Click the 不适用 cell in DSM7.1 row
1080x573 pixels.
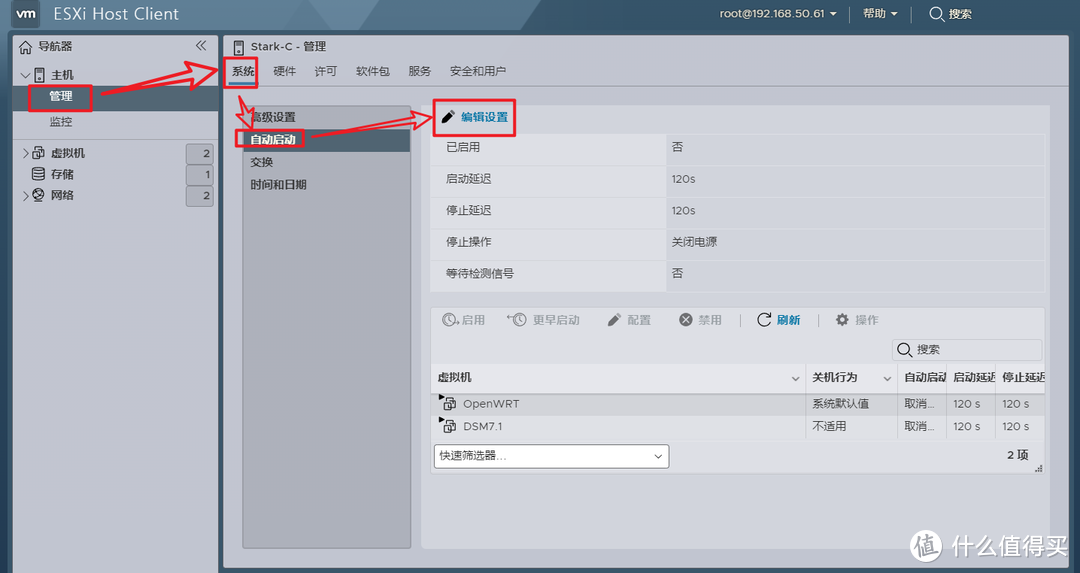point(829,426)
